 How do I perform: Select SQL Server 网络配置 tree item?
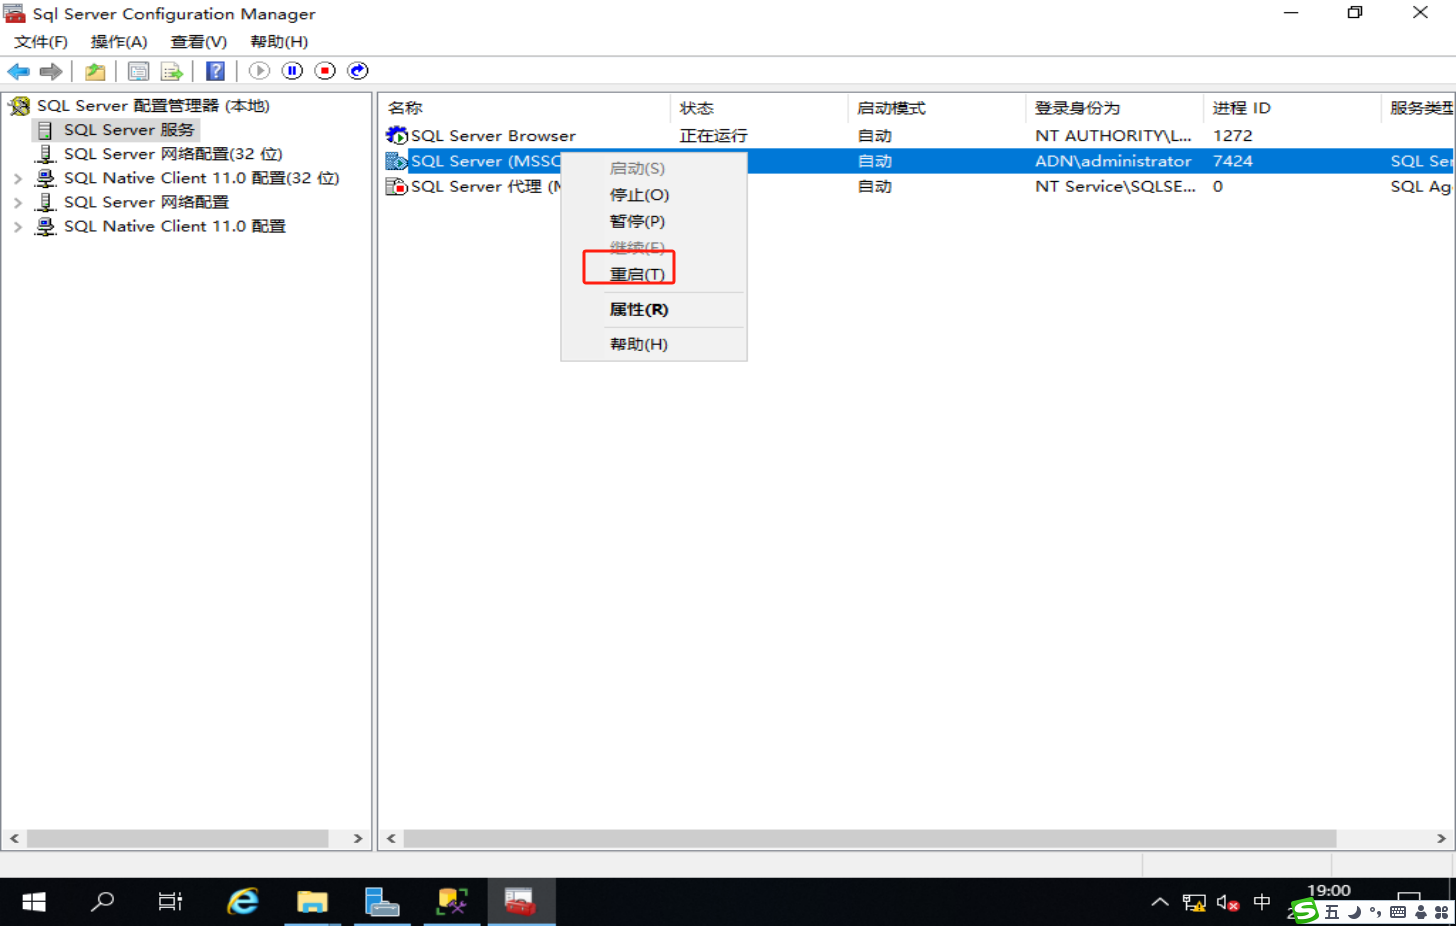click(146, 202)
